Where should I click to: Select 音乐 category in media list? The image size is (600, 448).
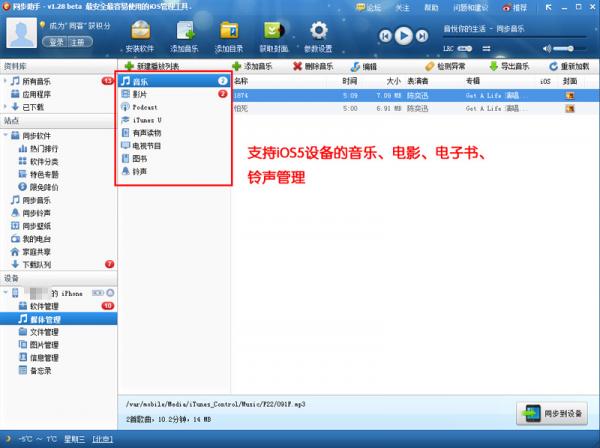174,81
